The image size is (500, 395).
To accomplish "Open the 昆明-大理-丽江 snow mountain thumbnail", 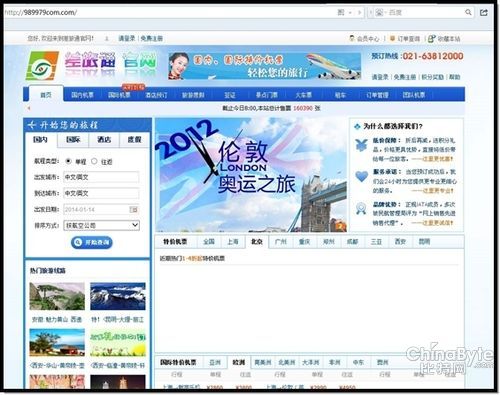I will 118,296.
